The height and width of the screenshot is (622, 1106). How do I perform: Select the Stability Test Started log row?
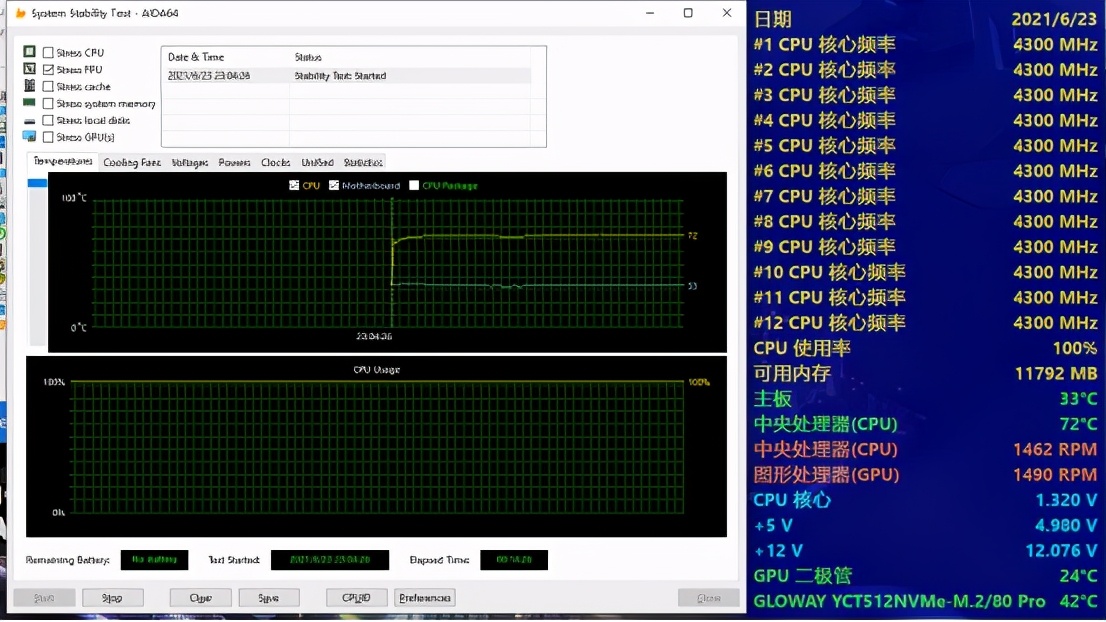[x=347, y=75]
